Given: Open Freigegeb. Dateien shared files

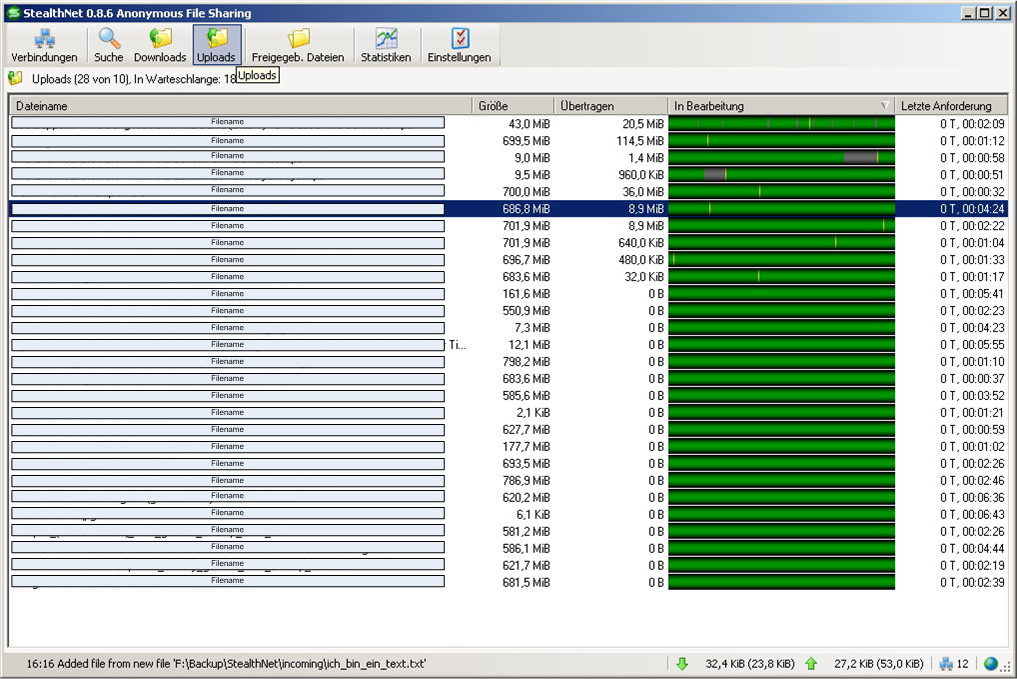Looking at the screenshot, I should click(298, 45).
